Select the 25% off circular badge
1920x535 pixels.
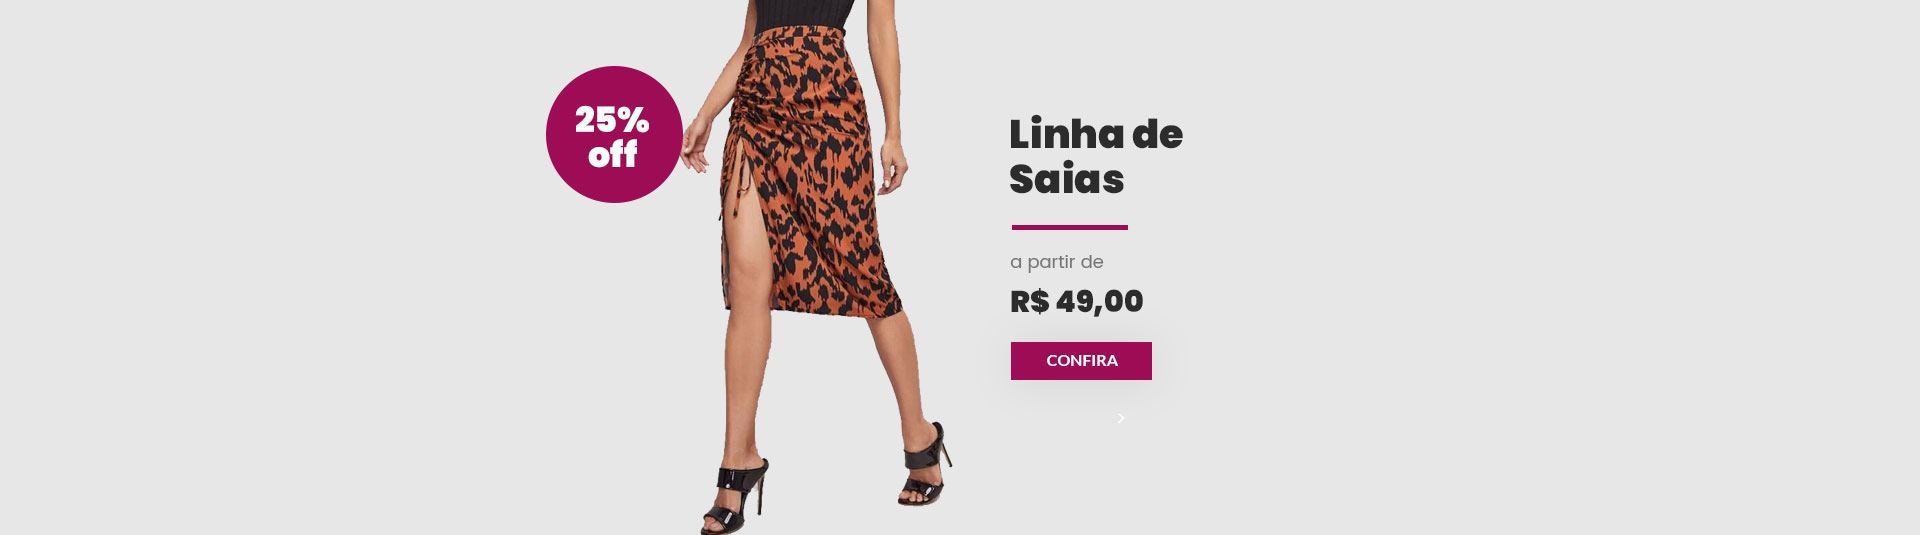614,135
